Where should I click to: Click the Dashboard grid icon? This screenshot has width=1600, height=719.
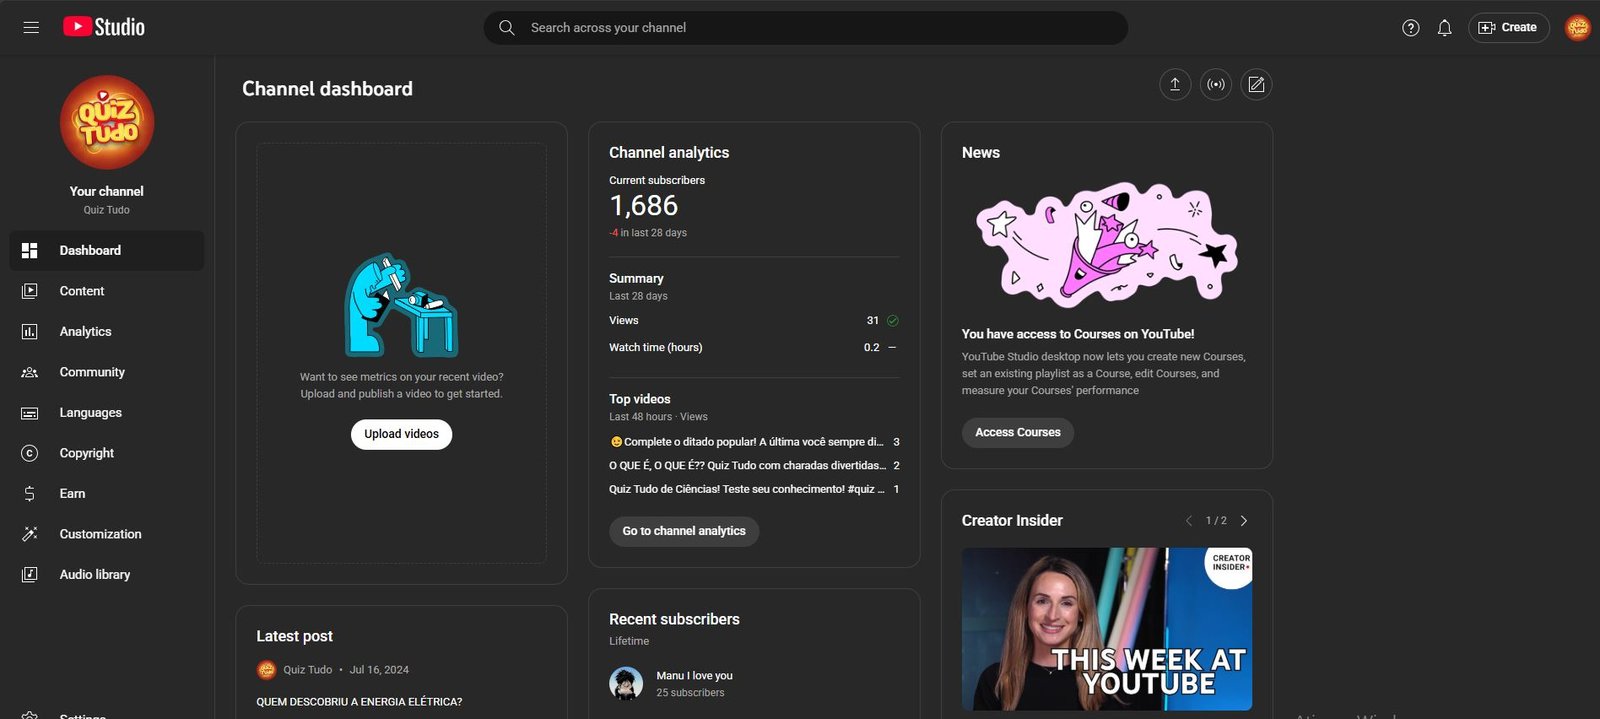click(30, 251)
